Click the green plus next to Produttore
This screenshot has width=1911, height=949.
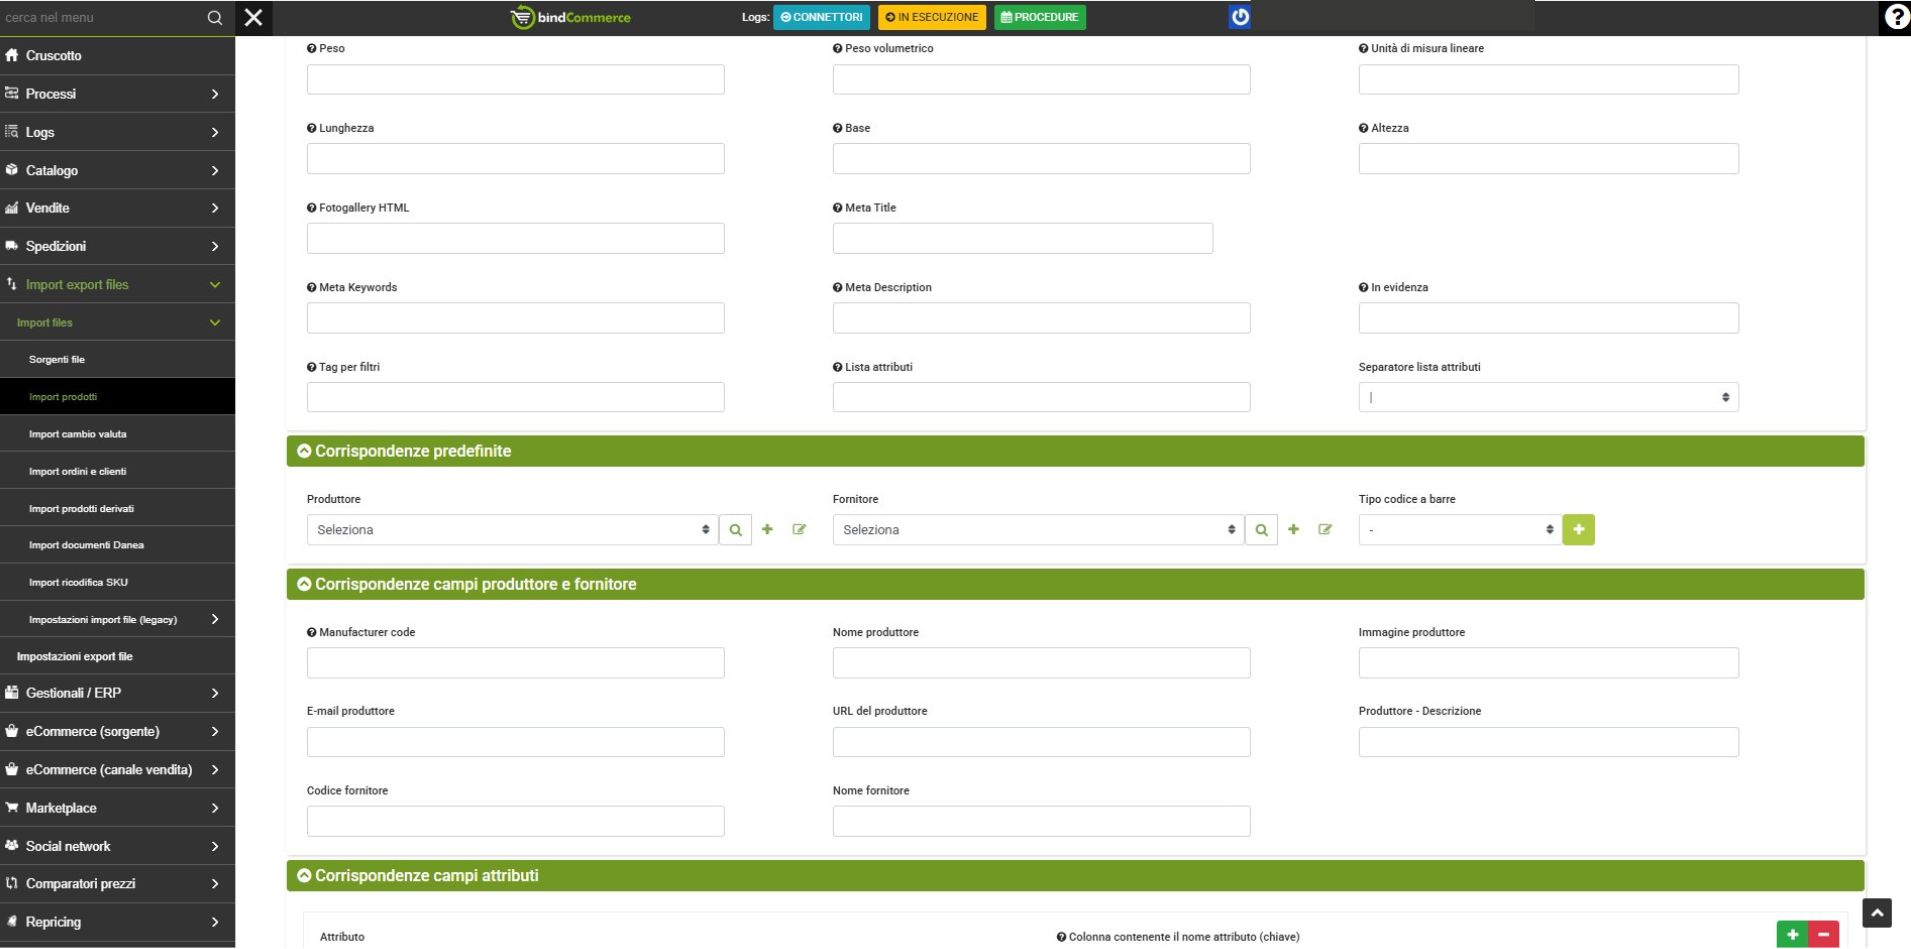pos(767,530)
